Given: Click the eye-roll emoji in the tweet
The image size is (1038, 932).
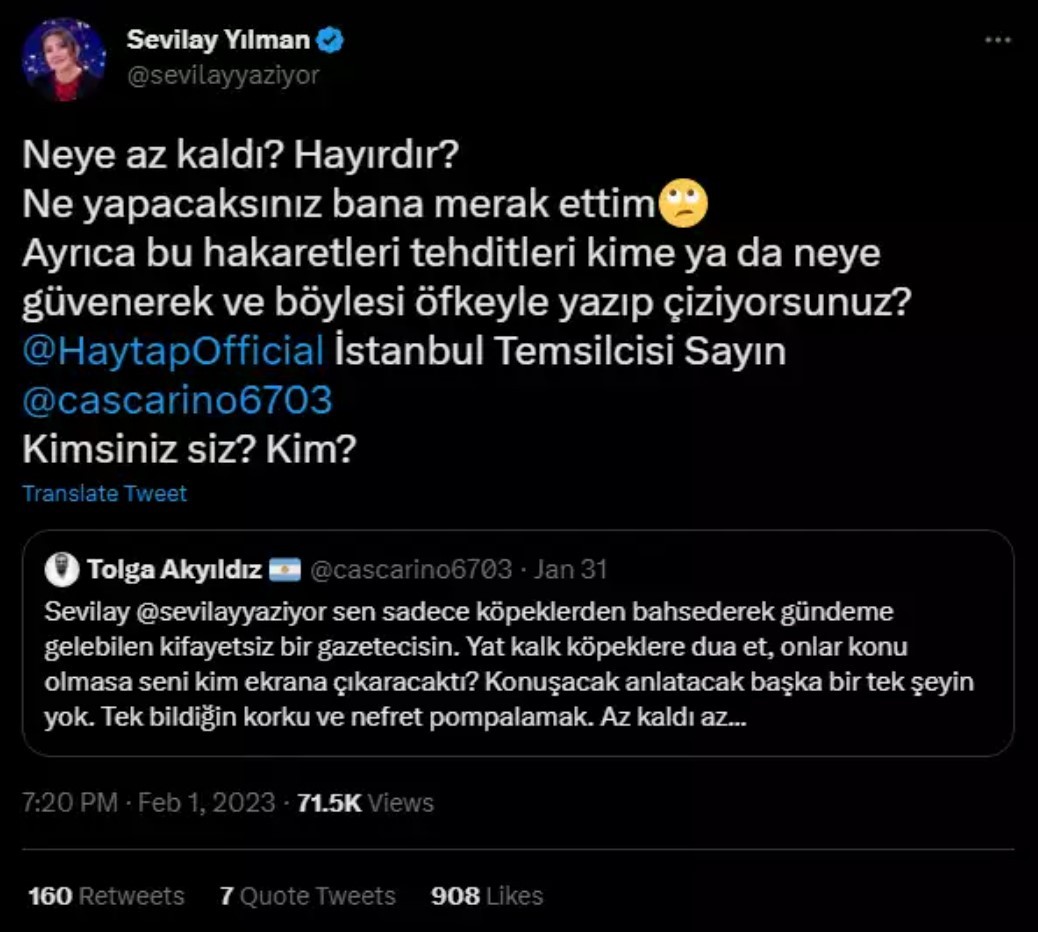Looking at the screenshot, I should coord(685,204).
